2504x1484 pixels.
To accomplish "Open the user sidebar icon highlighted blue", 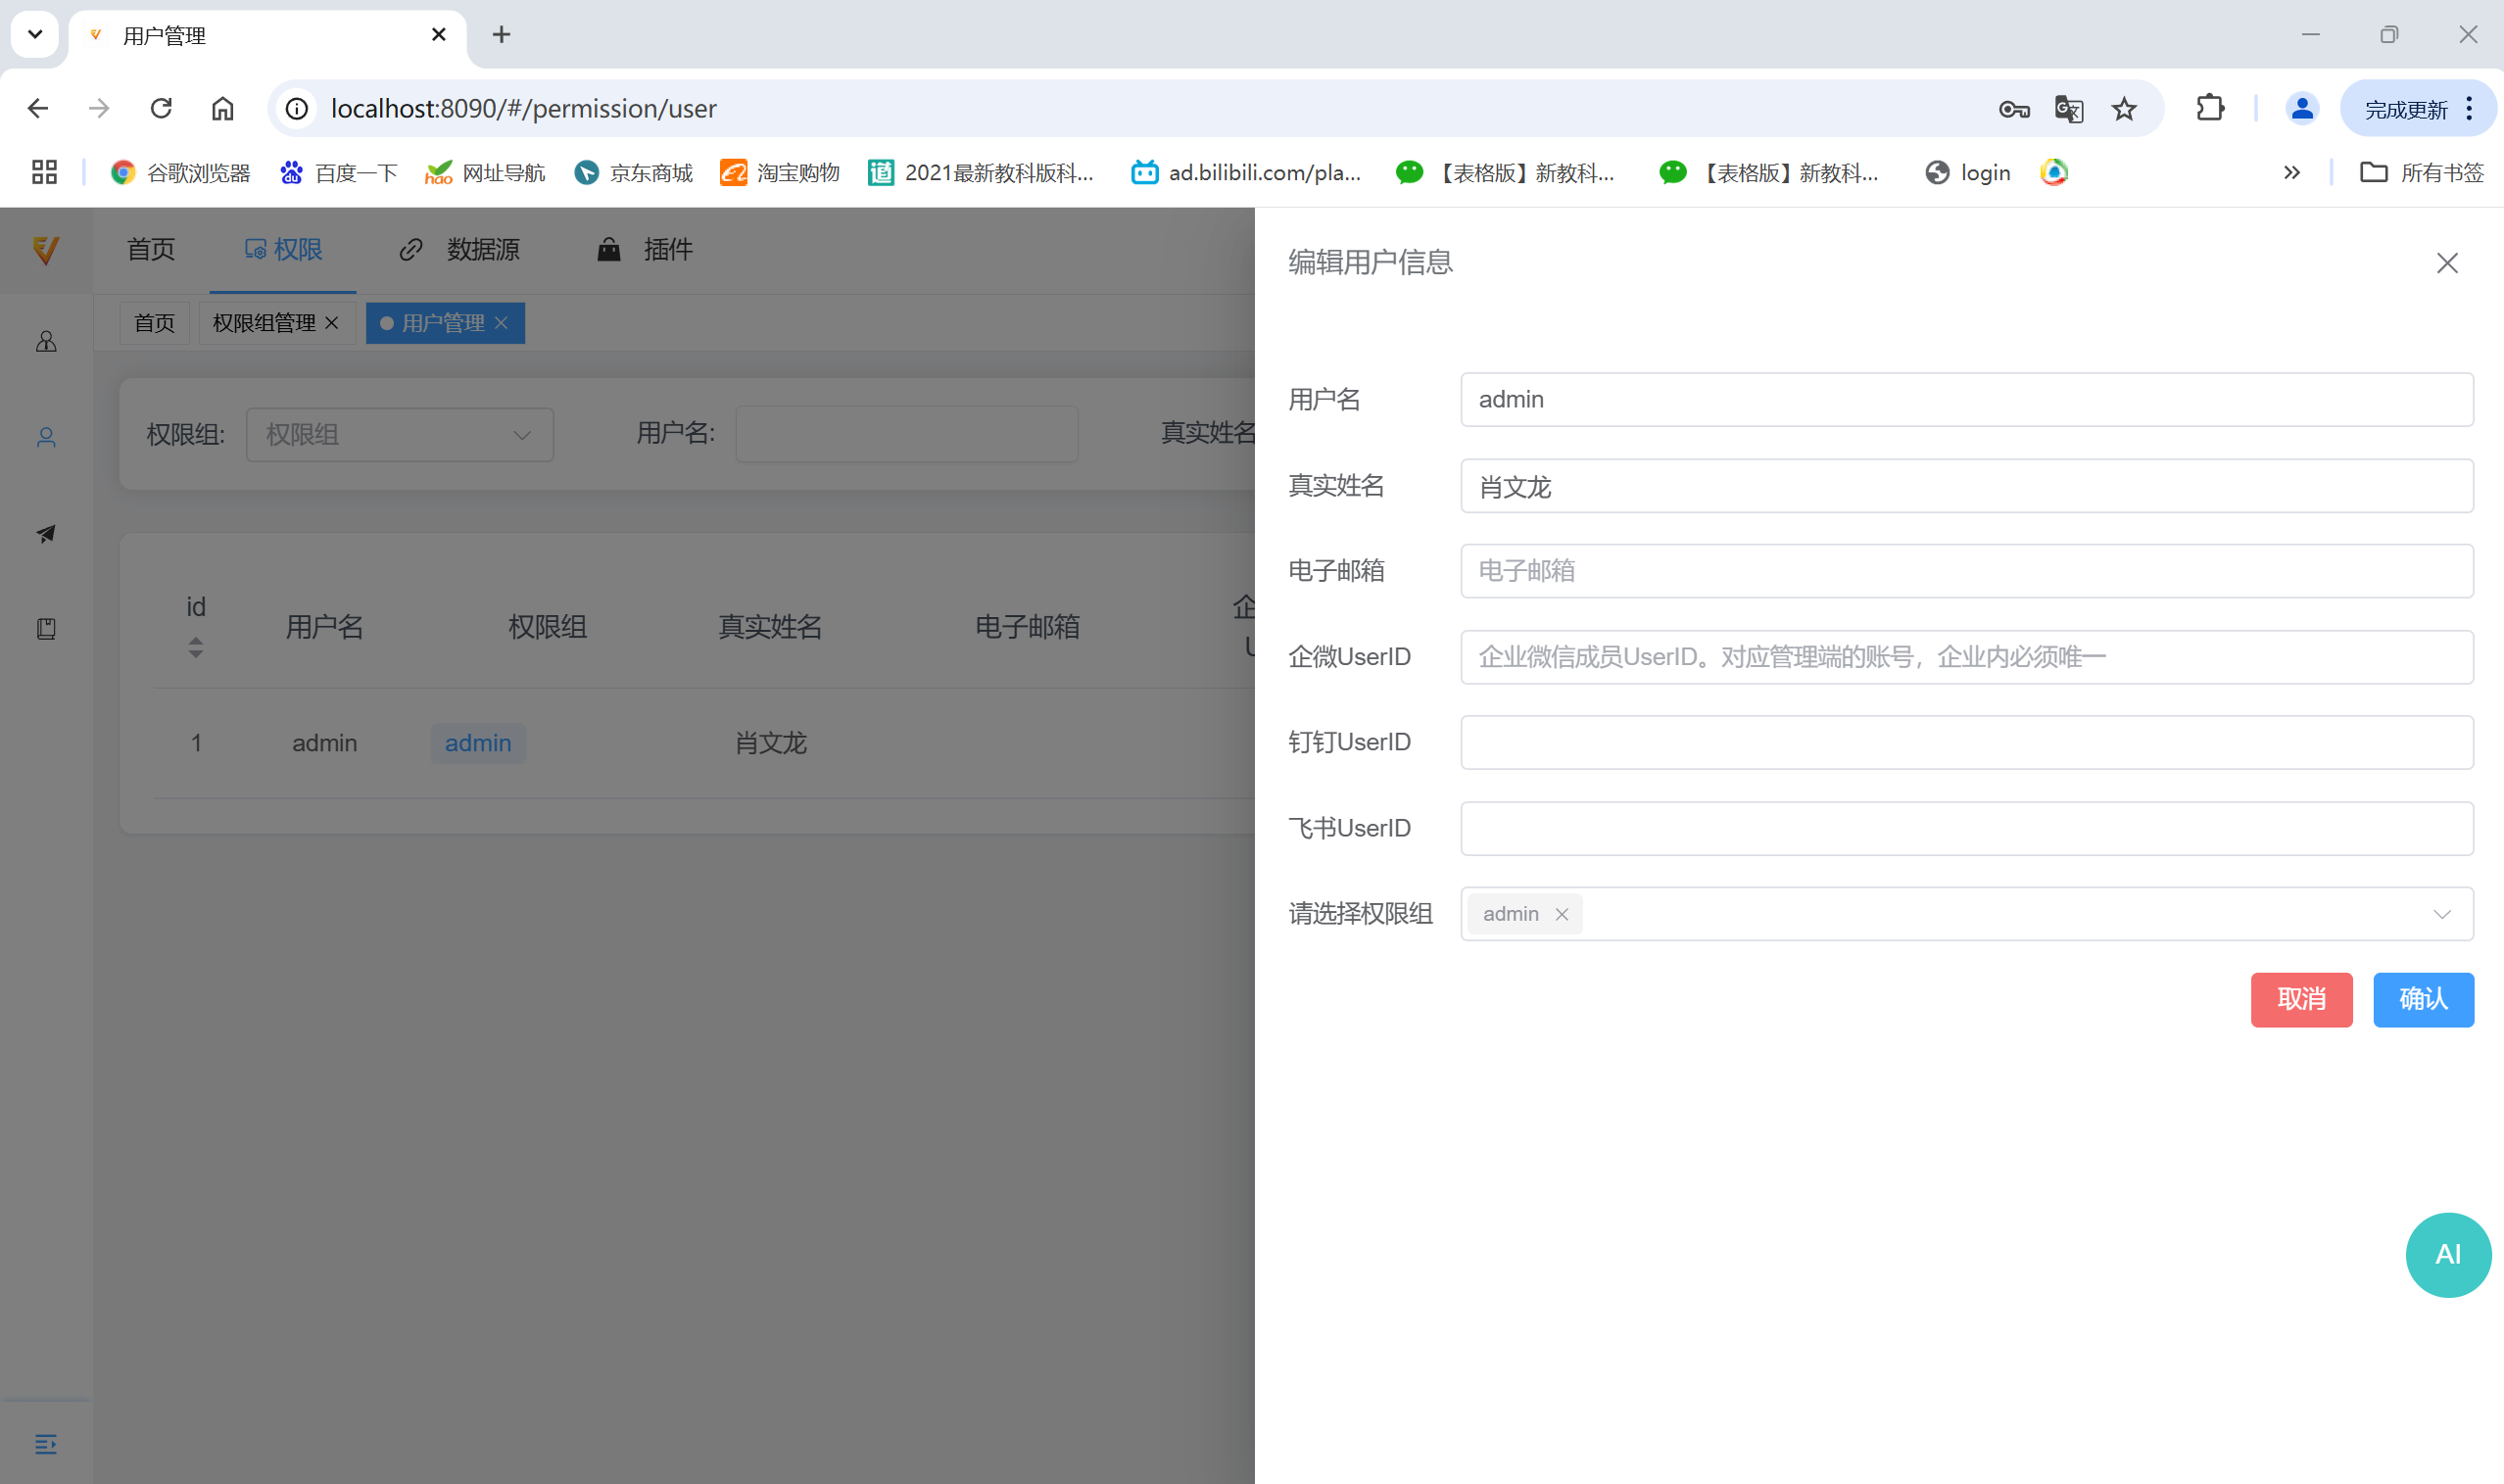I will [46, 437].
